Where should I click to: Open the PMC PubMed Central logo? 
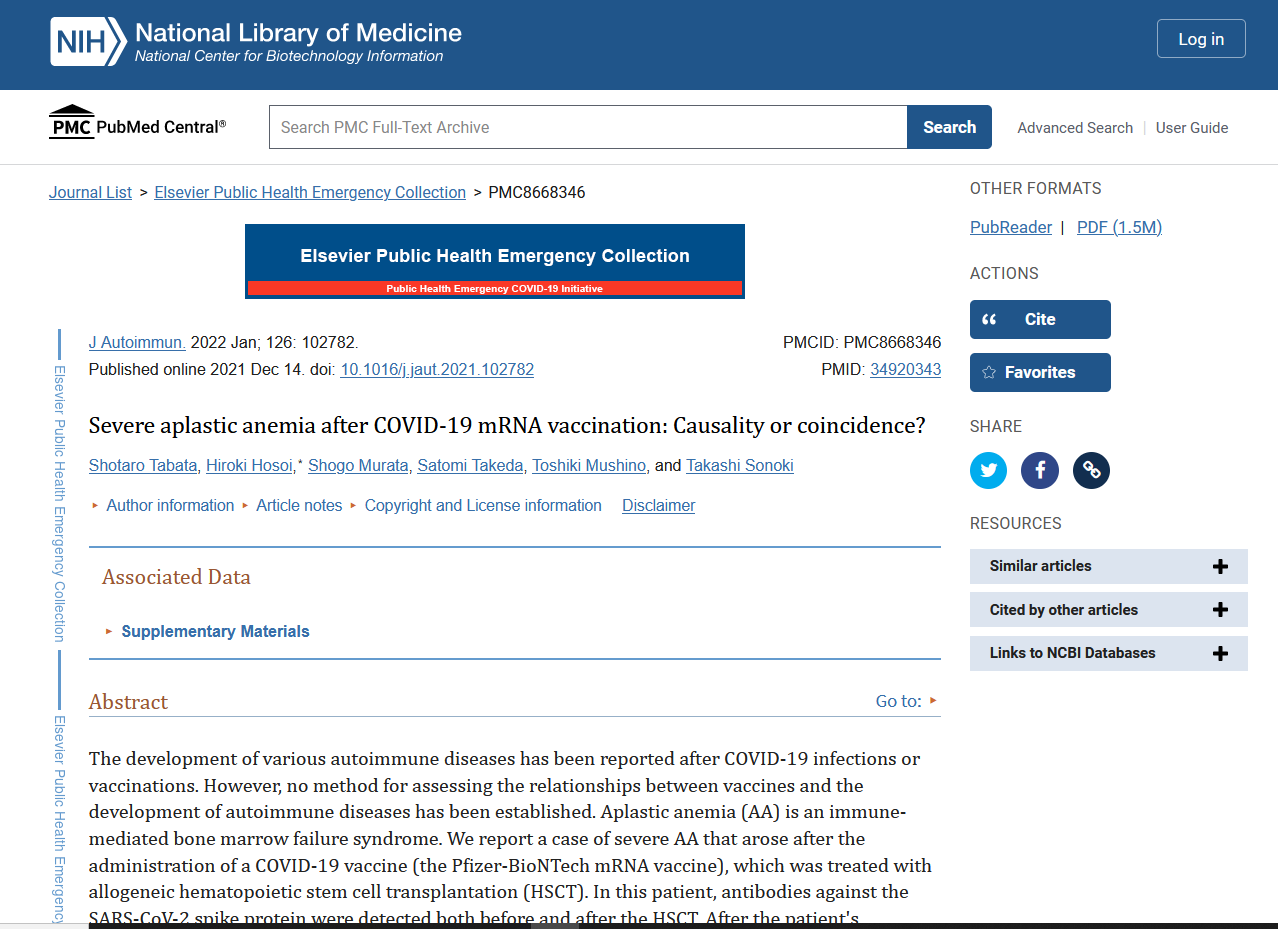coord(137,124)
